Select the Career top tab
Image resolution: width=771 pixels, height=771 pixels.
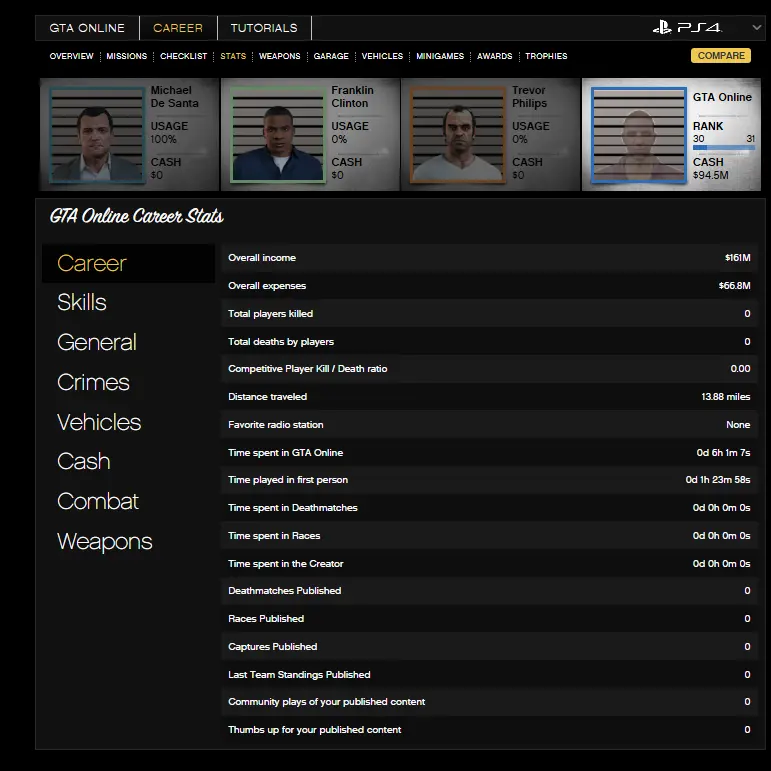(178, 28)
